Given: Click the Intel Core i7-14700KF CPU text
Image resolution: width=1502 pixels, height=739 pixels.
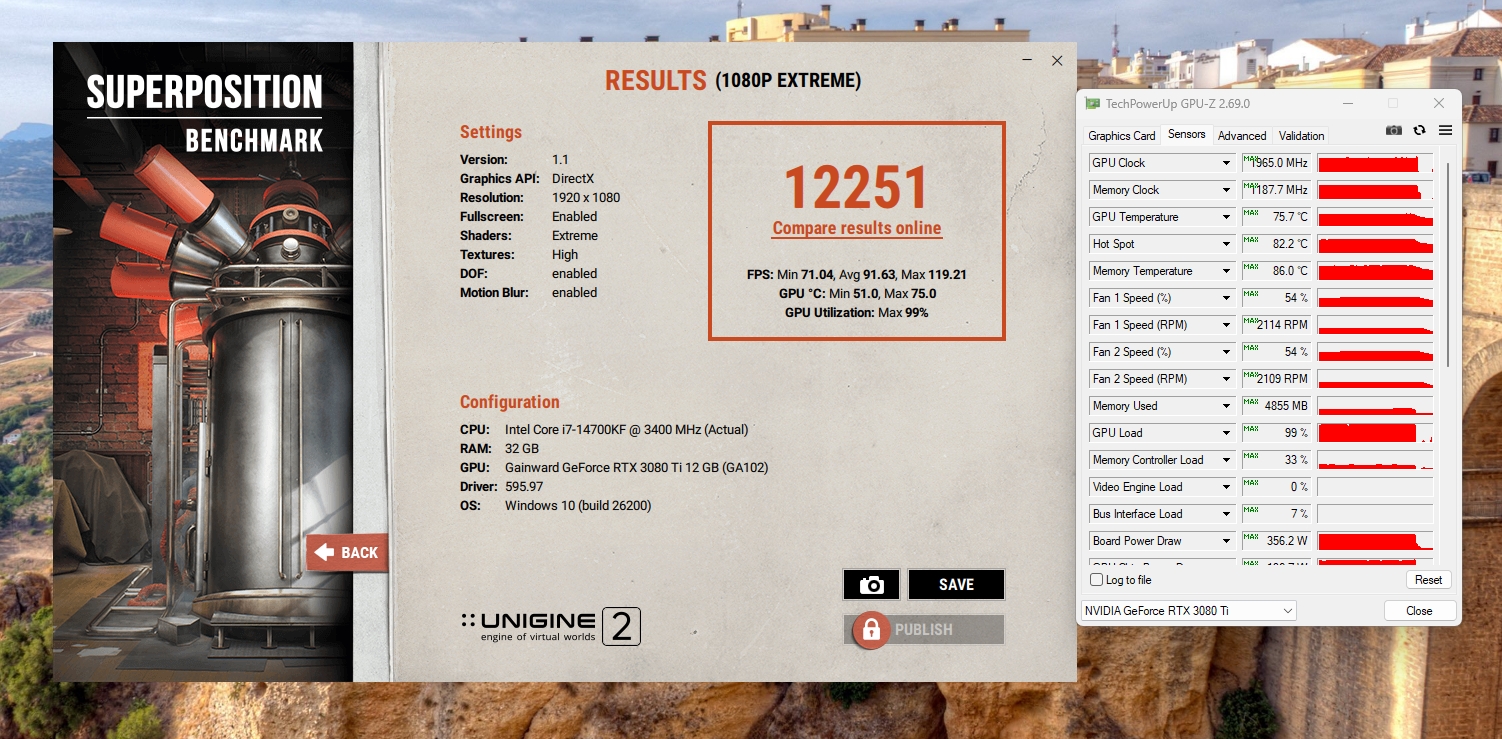Looking at the screenshot, I should 627,430.
